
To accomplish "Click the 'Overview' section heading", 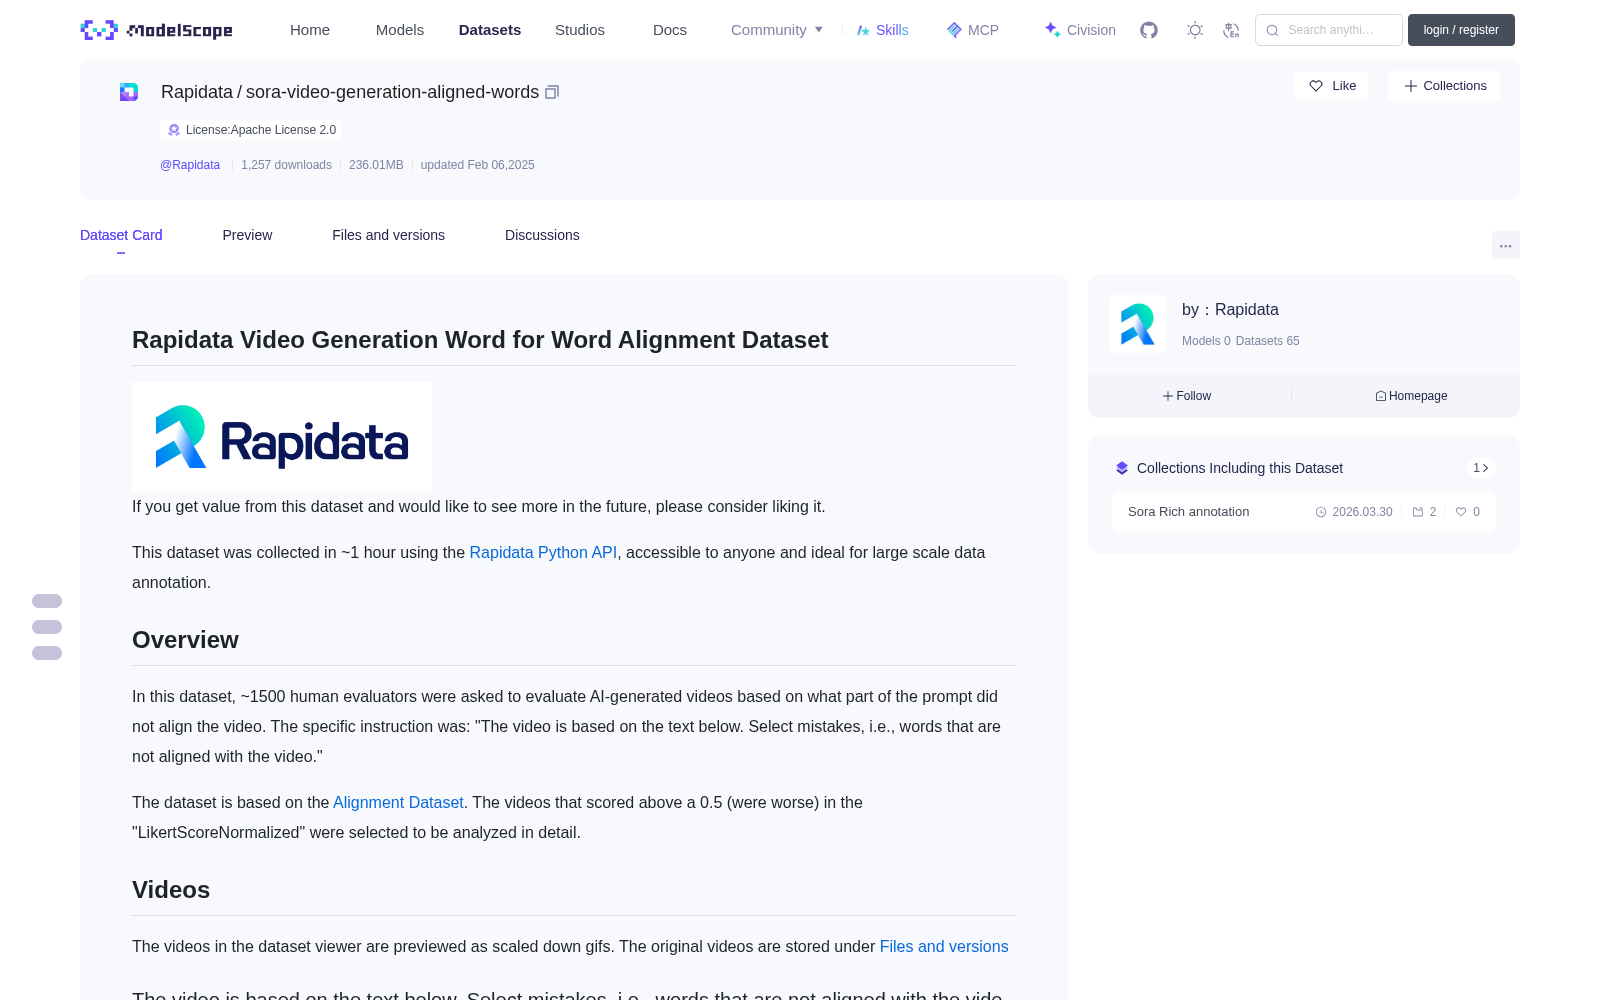I will (185, 640).
